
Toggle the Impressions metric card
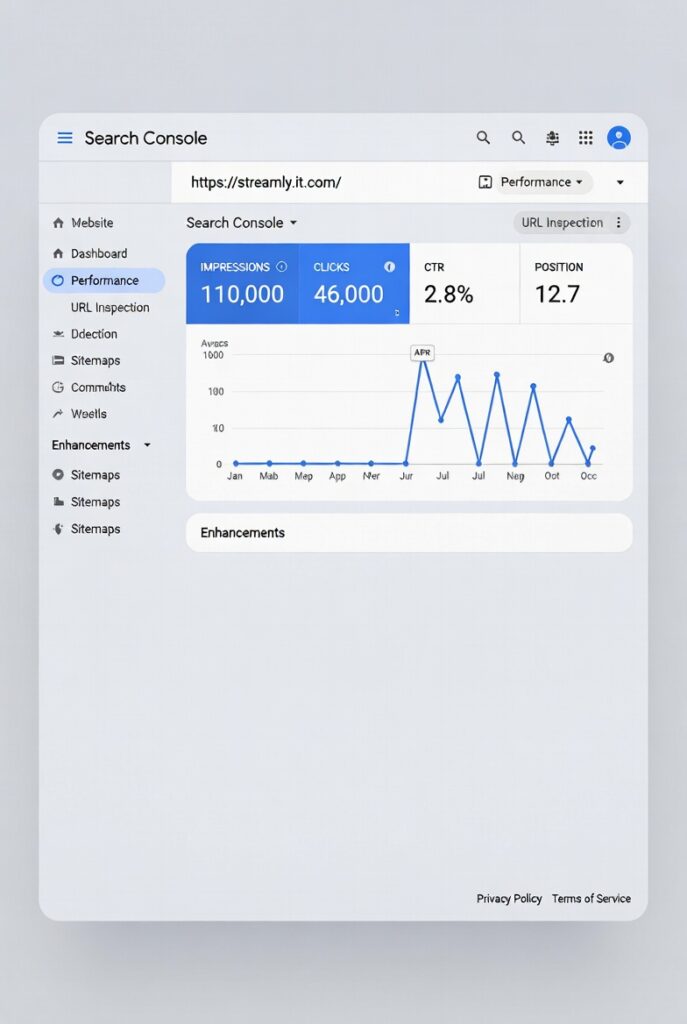(242, 284)
